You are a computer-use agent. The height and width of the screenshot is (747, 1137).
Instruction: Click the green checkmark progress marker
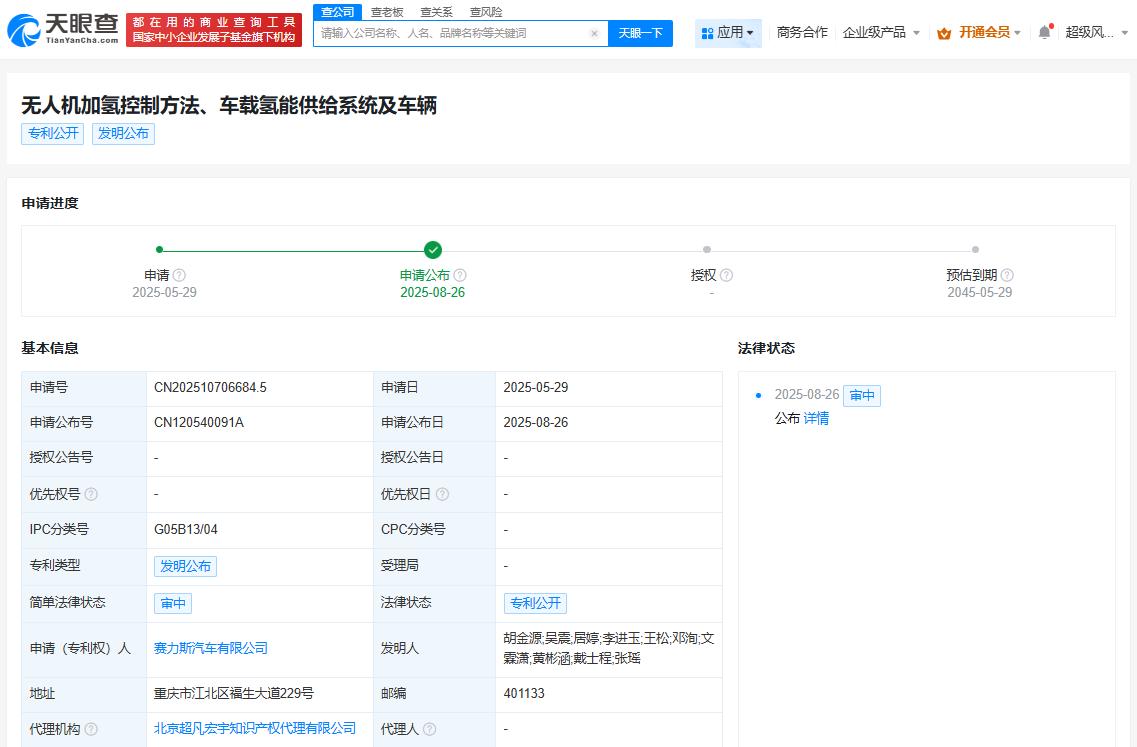click(x=433, y=250)
